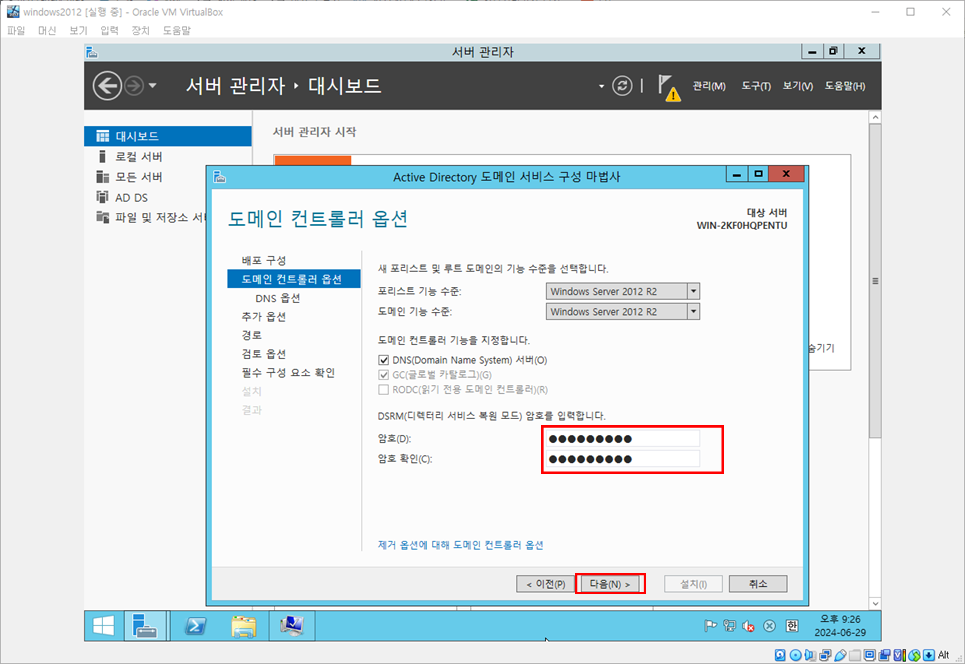Click the network tray icon
Viewport: 965px width, 664px height.
click(729, 626)
